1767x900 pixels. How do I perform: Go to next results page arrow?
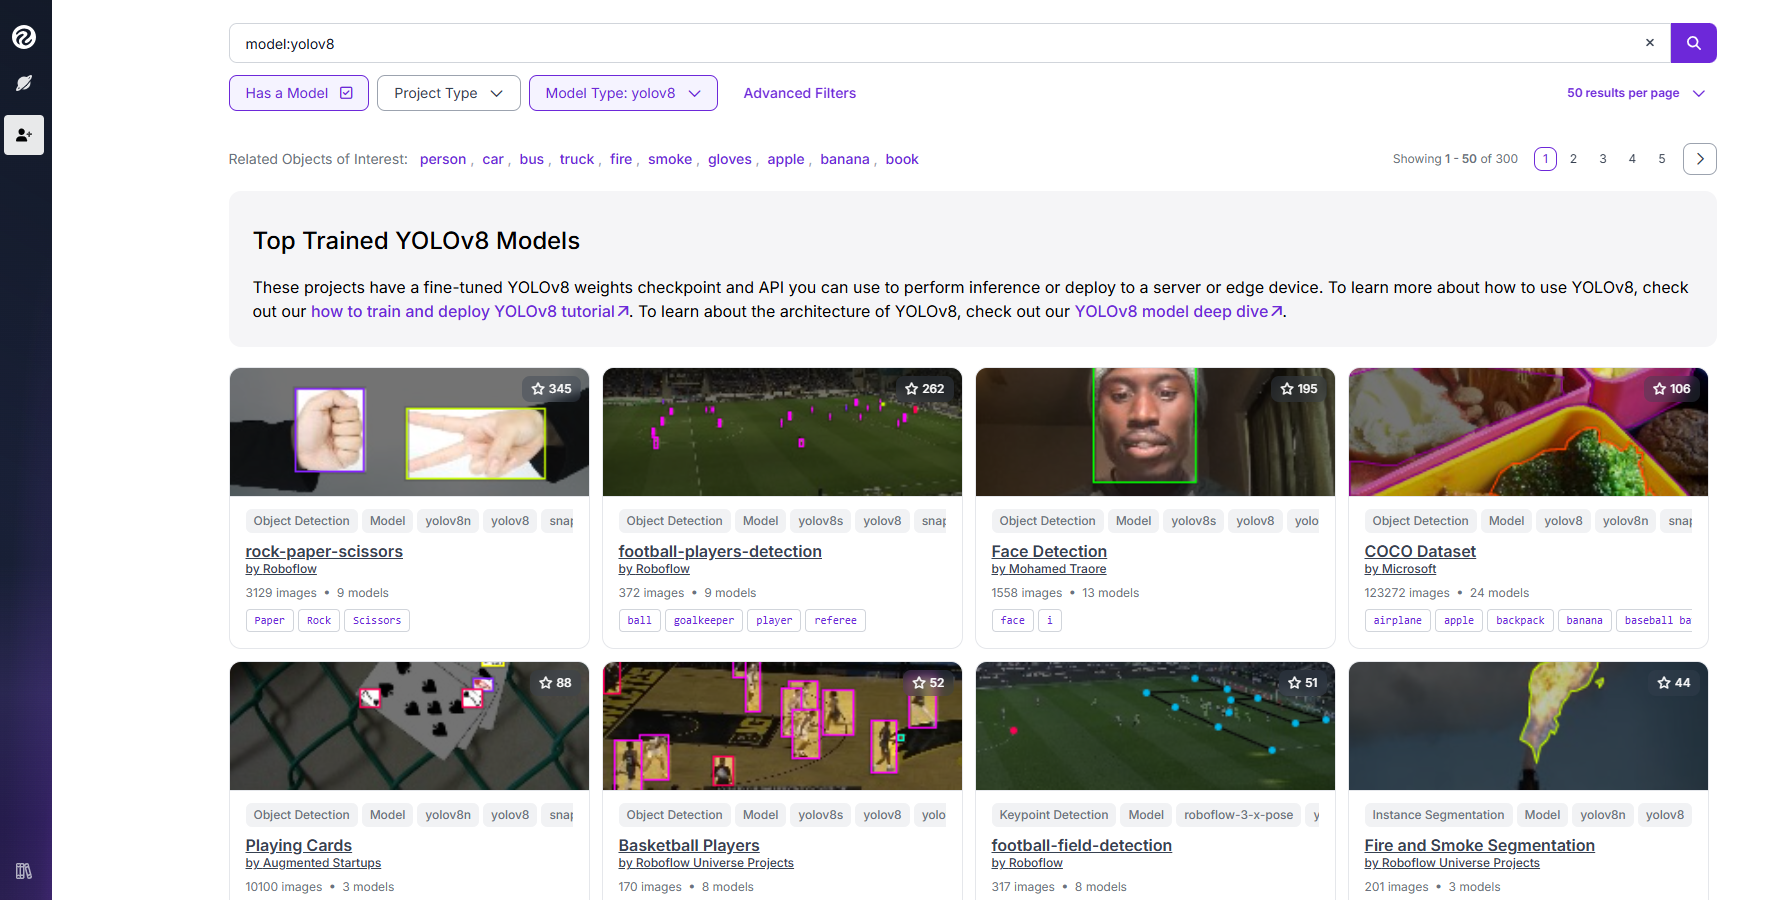[x=1699, y=159]
